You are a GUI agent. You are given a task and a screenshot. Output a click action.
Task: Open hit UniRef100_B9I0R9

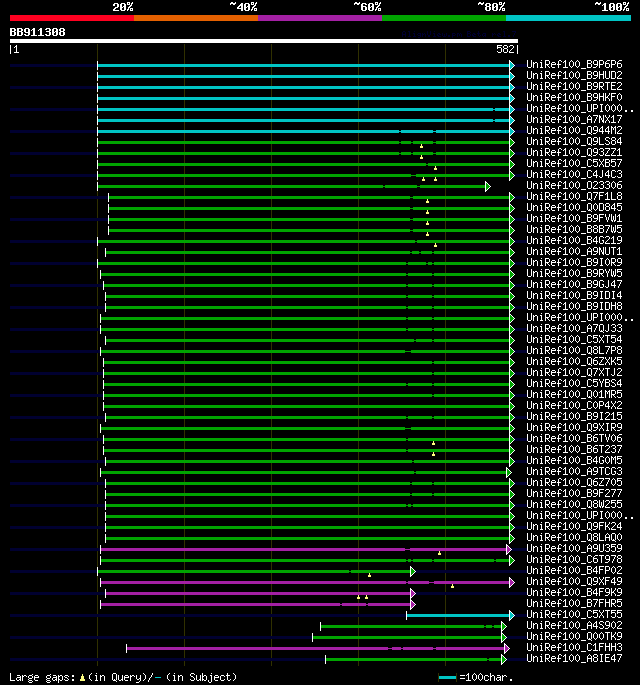coord(574,263)
